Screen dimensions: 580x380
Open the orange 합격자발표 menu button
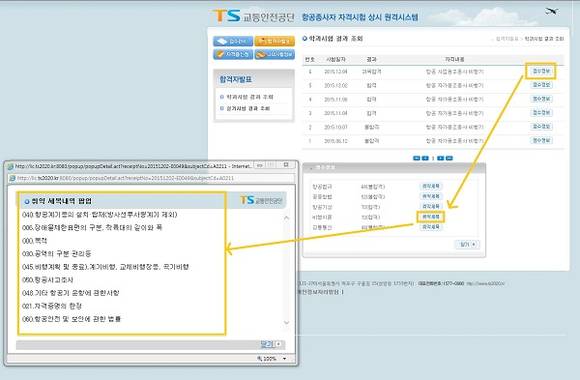(x=275, y=41)
